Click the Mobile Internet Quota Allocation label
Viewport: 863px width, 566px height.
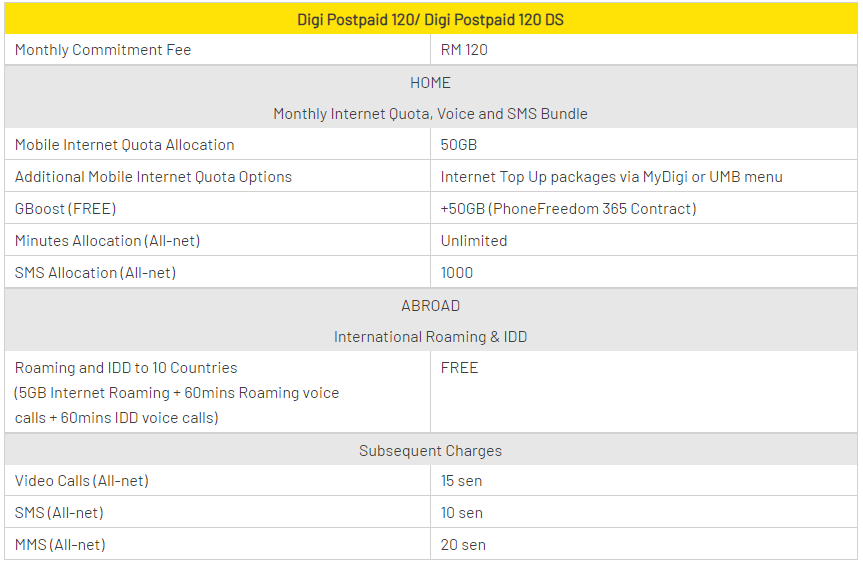tap(125, 145)
